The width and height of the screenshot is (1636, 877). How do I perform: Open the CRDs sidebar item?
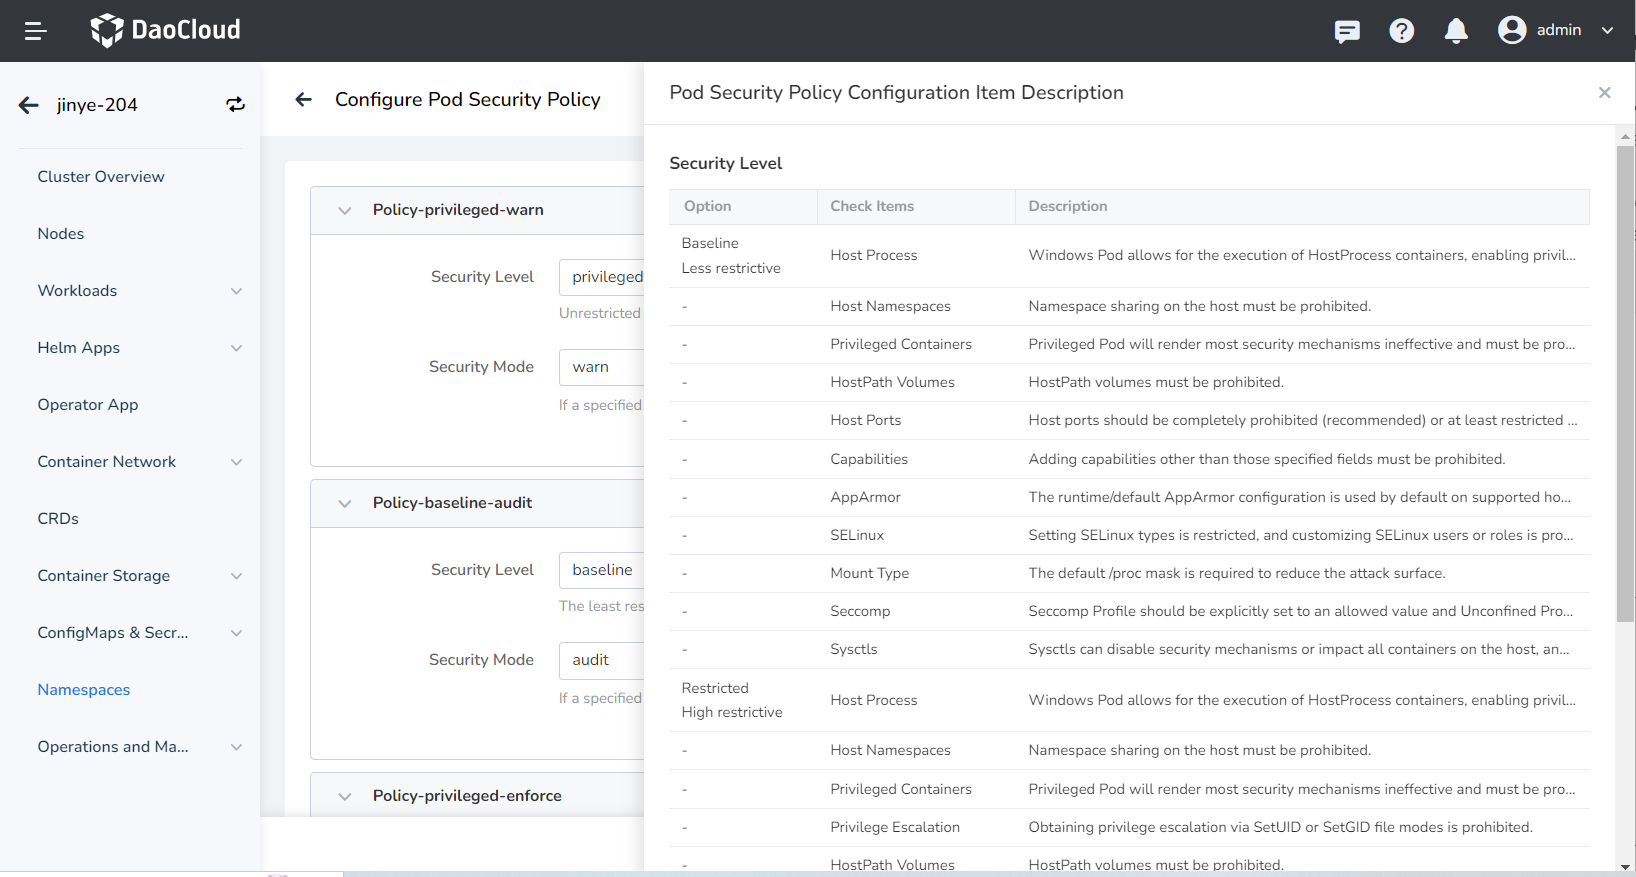(58, 519)
